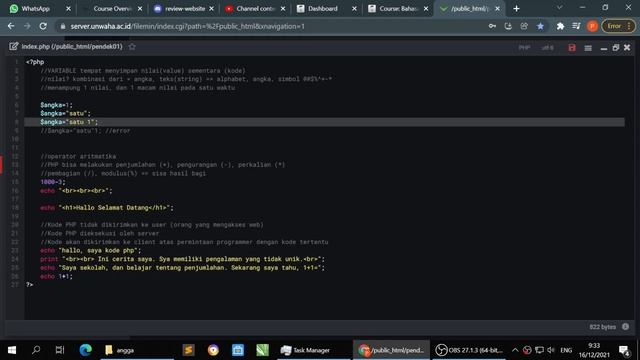Reload the server.unwaha.ac.id page
The width and height of the screenshot is (640, 360).
(43, 26)
